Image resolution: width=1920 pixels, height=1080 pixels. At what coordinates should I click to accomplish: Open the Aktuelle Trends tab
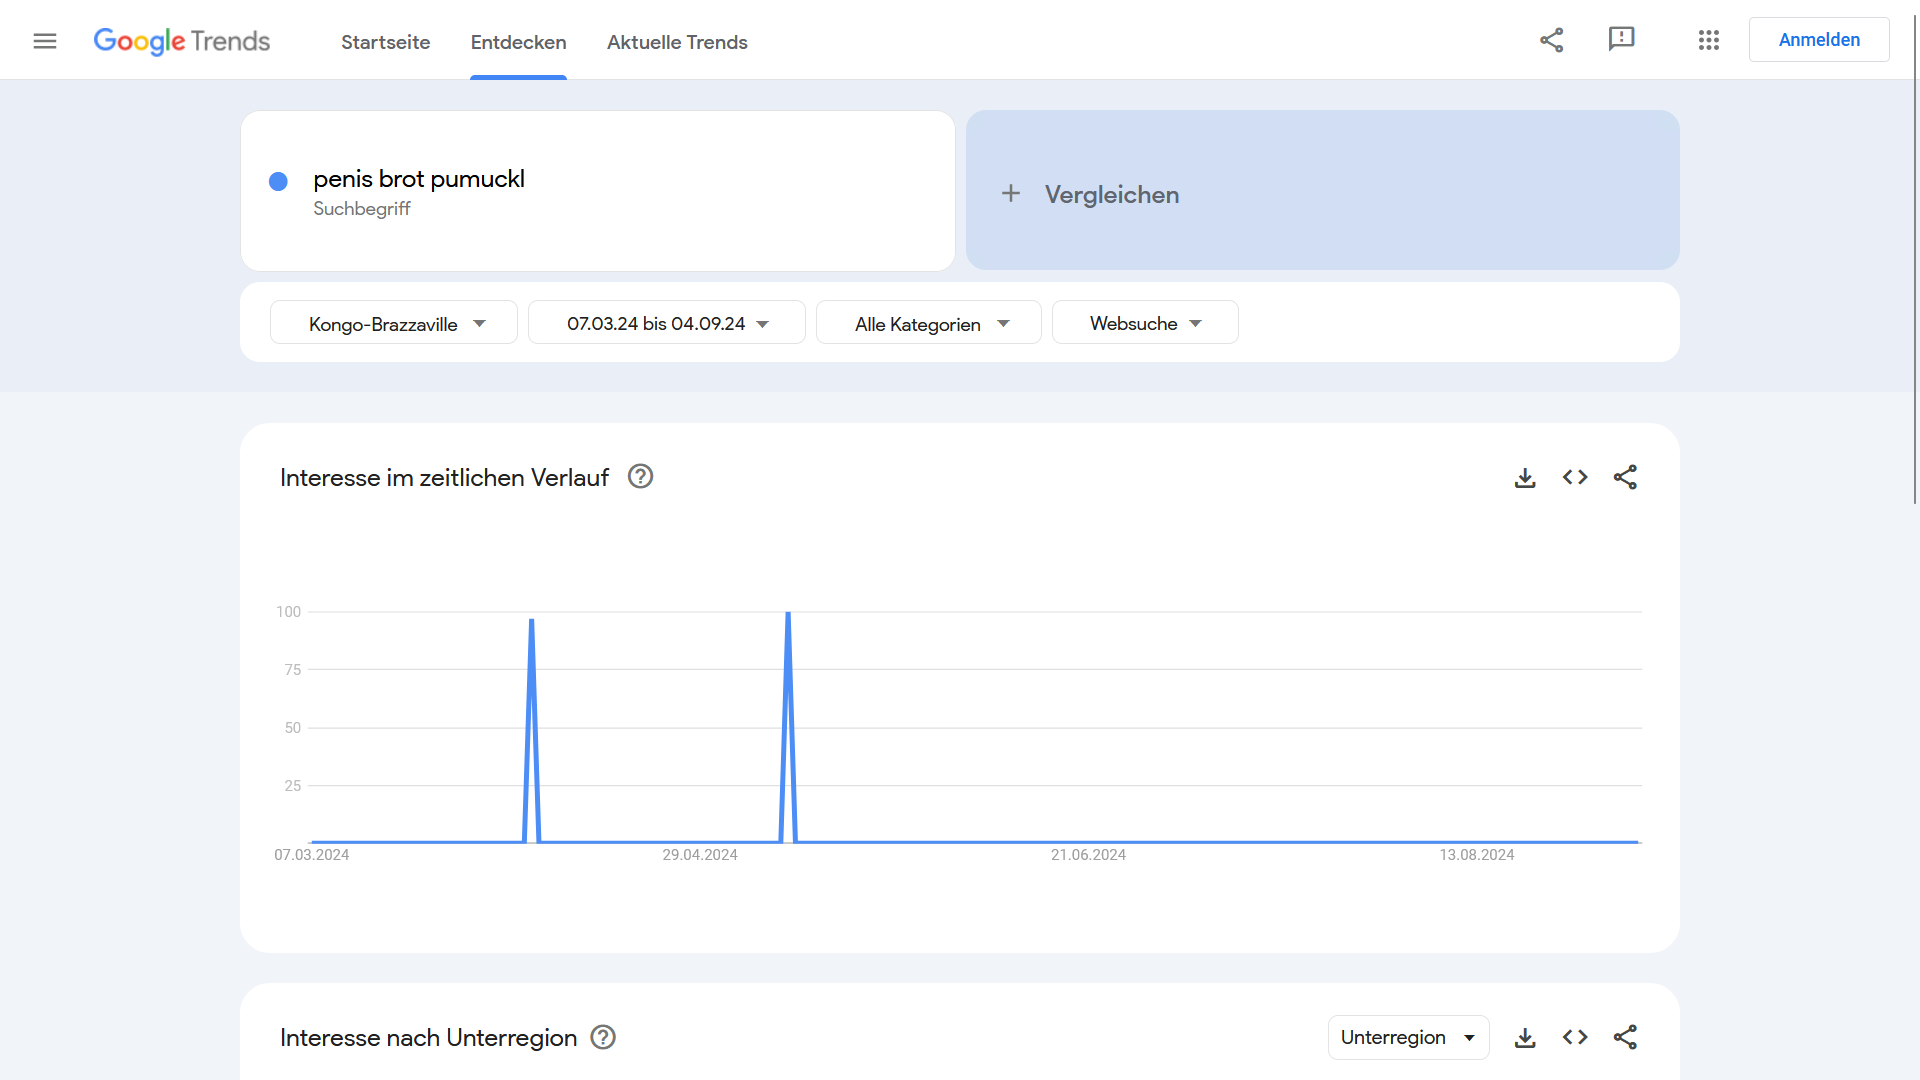677,42
